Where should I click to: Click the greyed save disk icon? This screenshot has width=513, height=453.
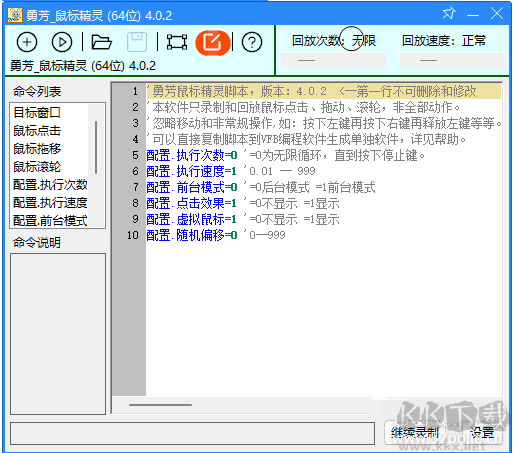point(137,42)
